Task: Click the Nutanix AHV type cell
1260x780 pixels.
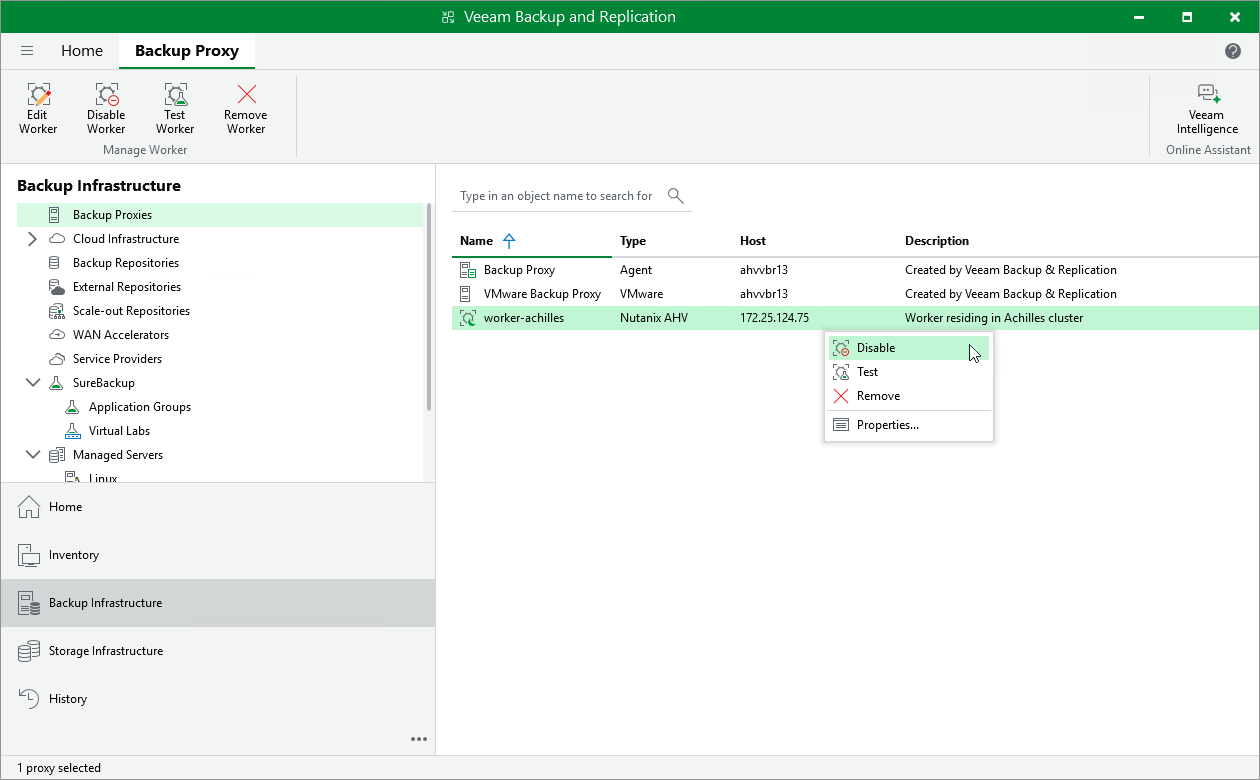Action: point(654,318)
